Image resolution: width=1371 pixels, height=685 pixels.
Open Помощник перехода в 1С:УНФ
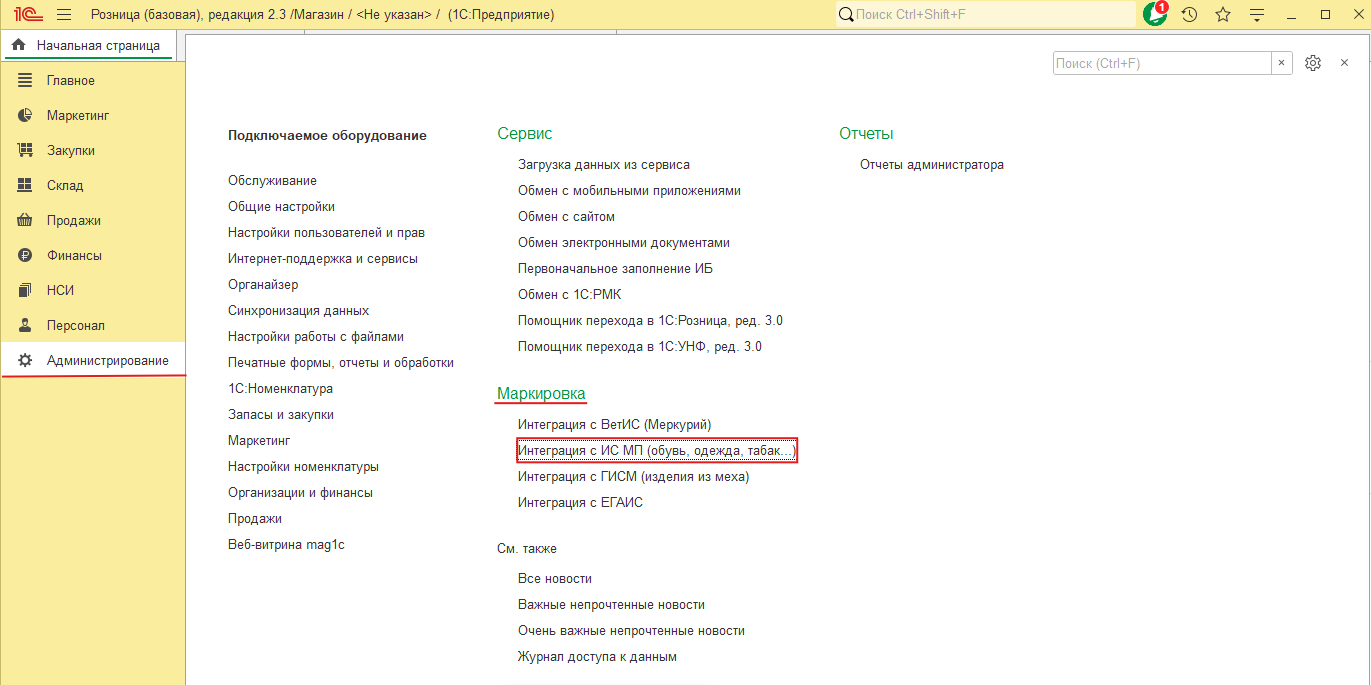pos(640,347)
